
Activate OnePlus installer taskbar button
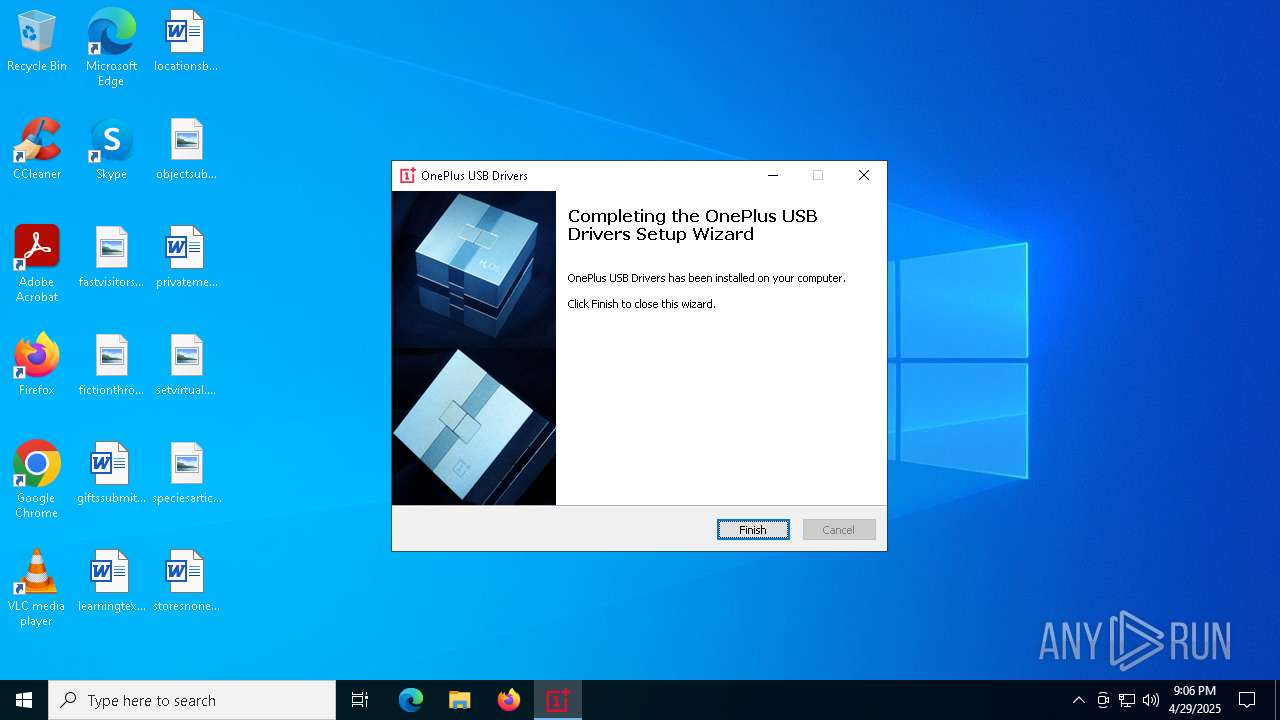(558, 700)
